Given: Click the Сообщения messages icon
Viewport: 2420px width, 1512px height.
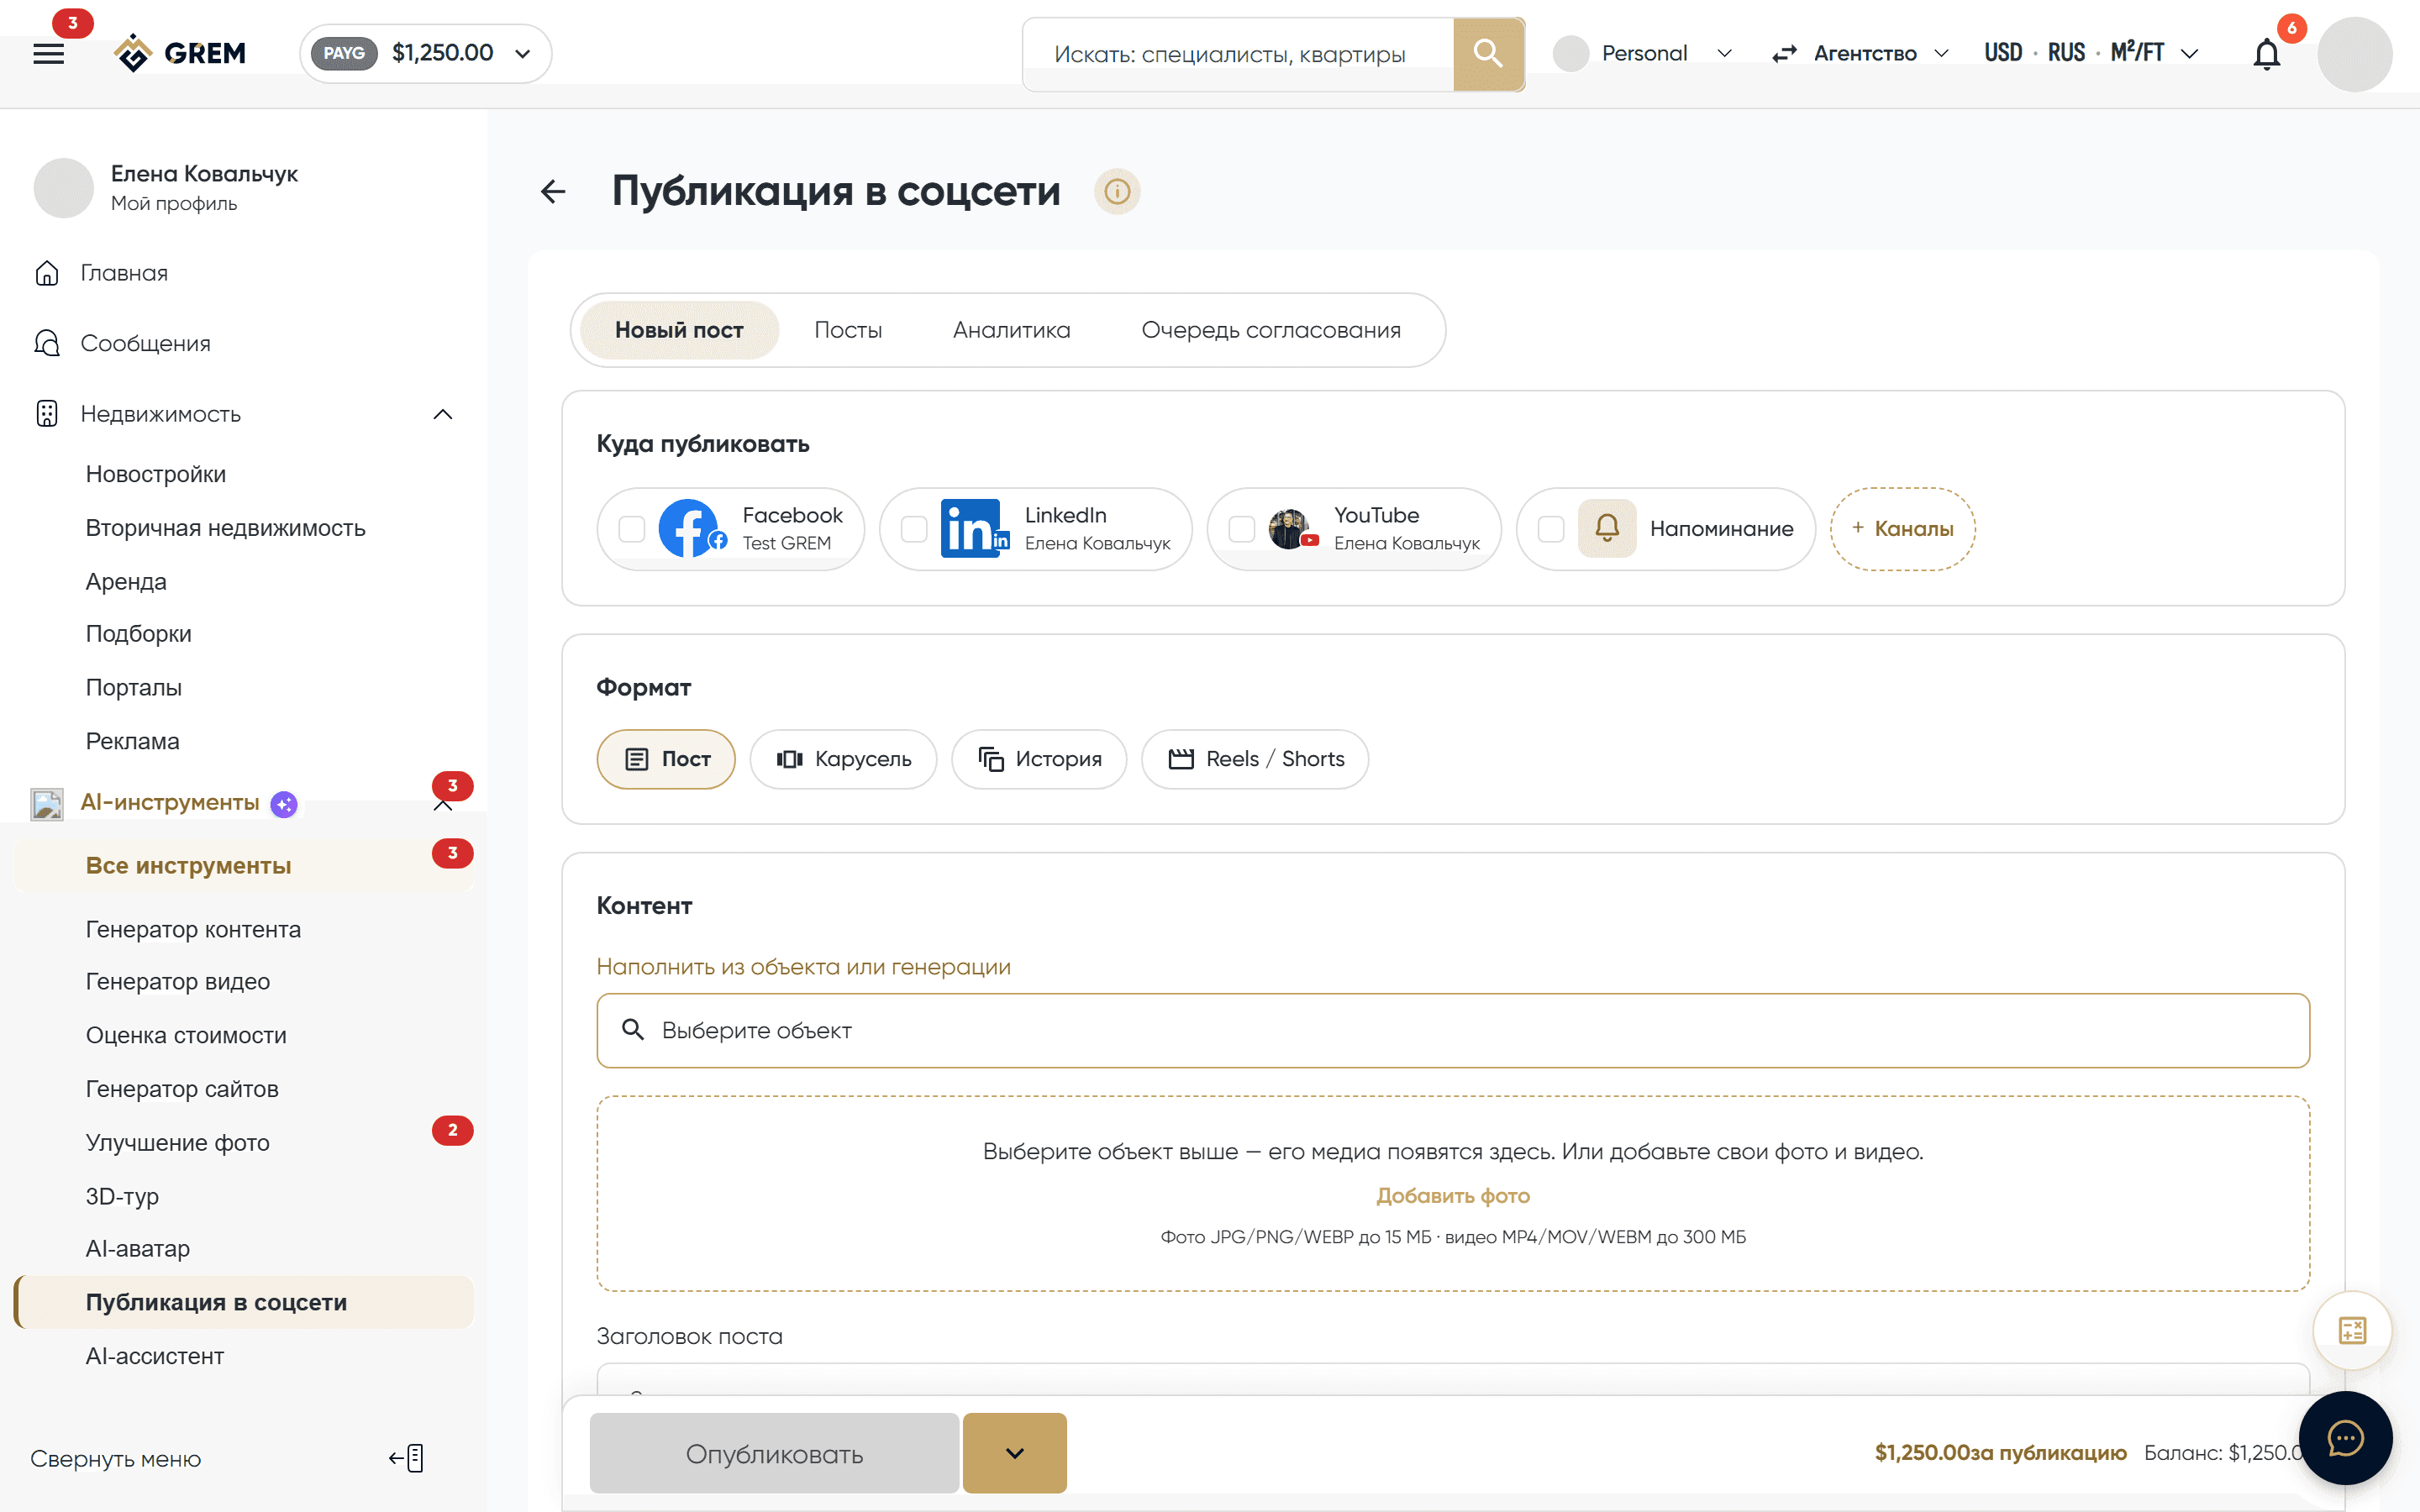Looking at the screenshot, I should 47,343.
